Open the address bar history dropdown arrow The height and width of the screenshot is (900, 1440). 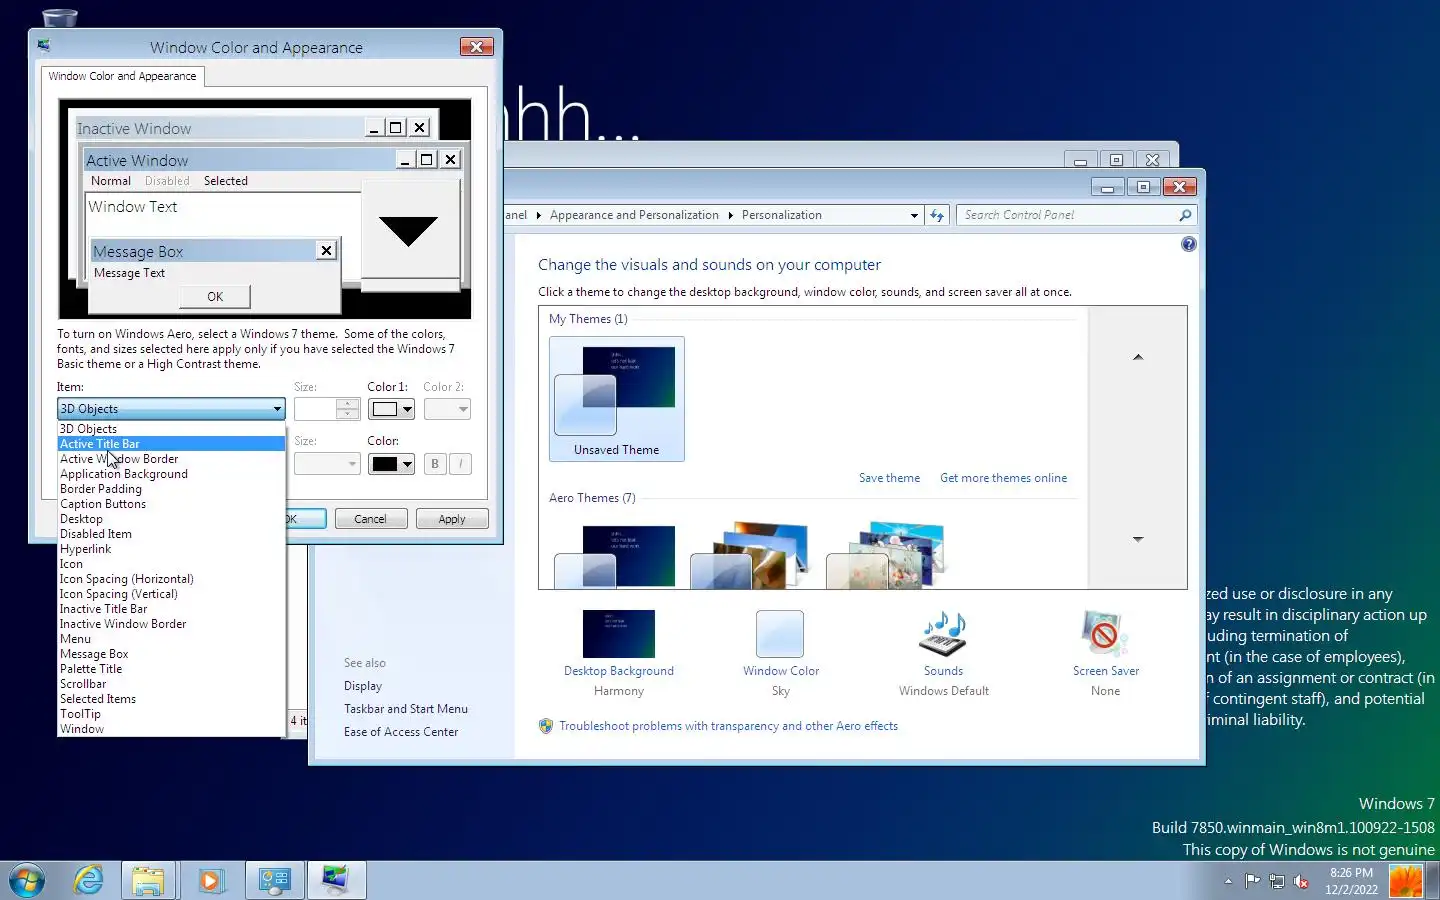click(x=914, y=215)
